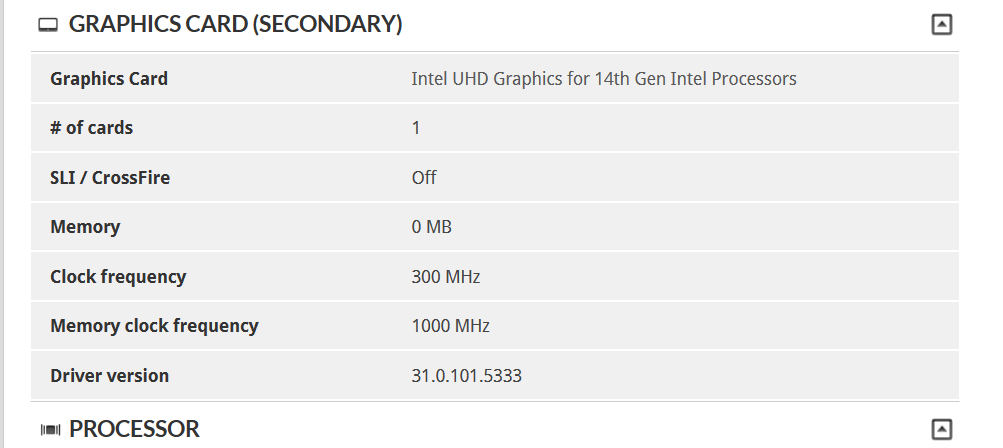The height and width of the screenshot is (448, 1003).
Task: Collapse the Processor section with its arrow
Action: click(x=941, y=430)
